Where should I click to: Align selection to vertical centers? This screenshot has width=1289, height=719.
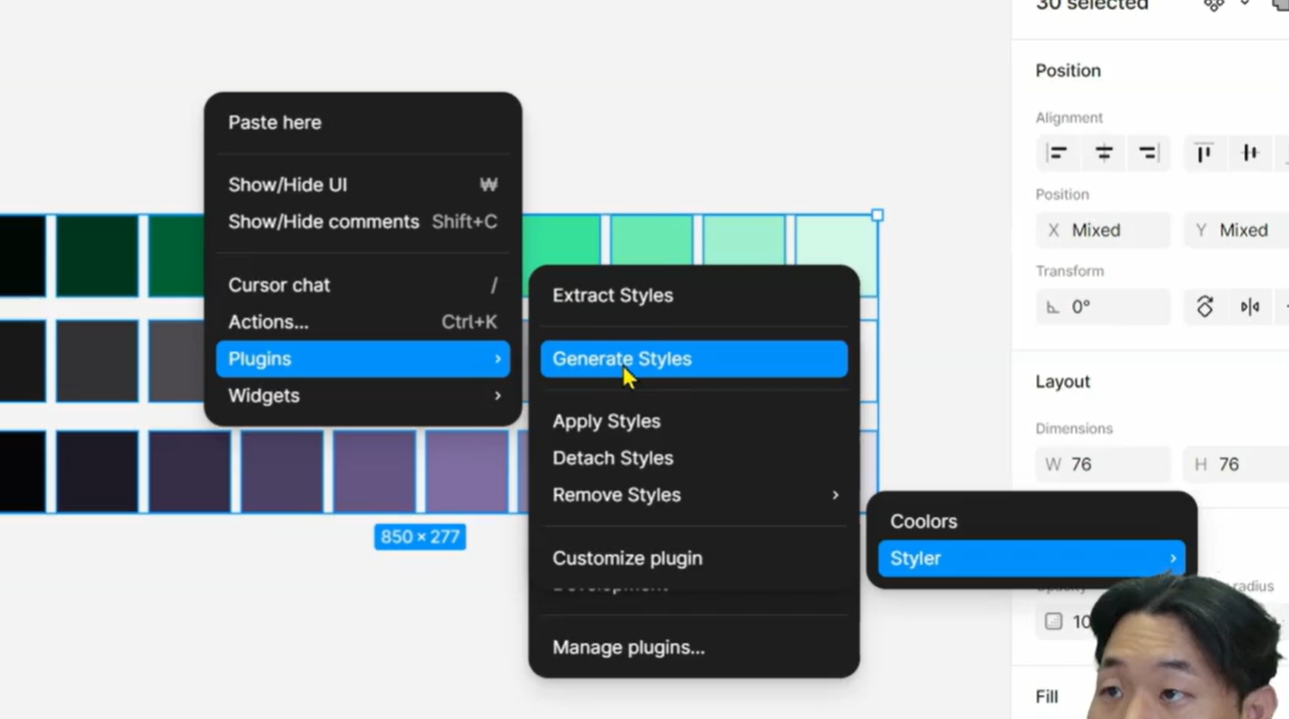point(1250,153)
